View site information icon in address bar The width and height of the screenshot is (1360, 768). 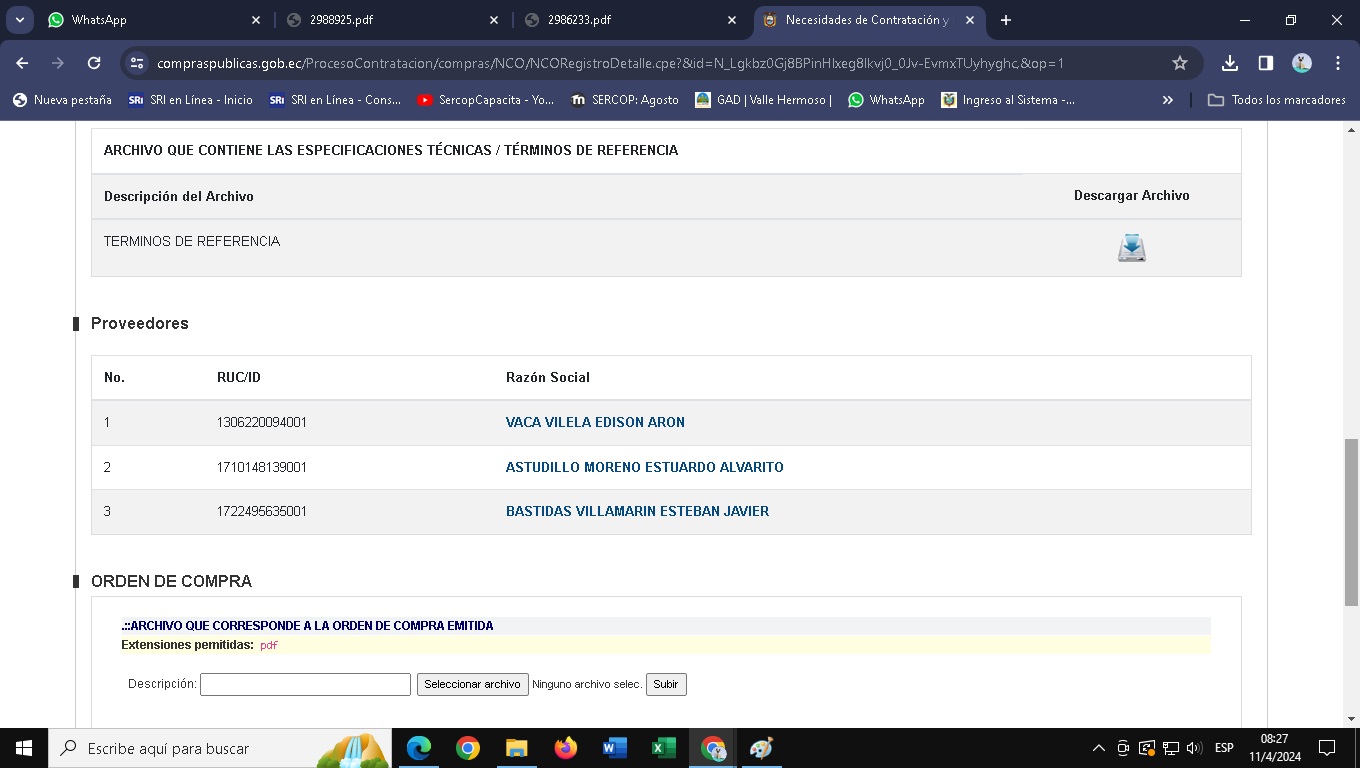click(138, 63)
